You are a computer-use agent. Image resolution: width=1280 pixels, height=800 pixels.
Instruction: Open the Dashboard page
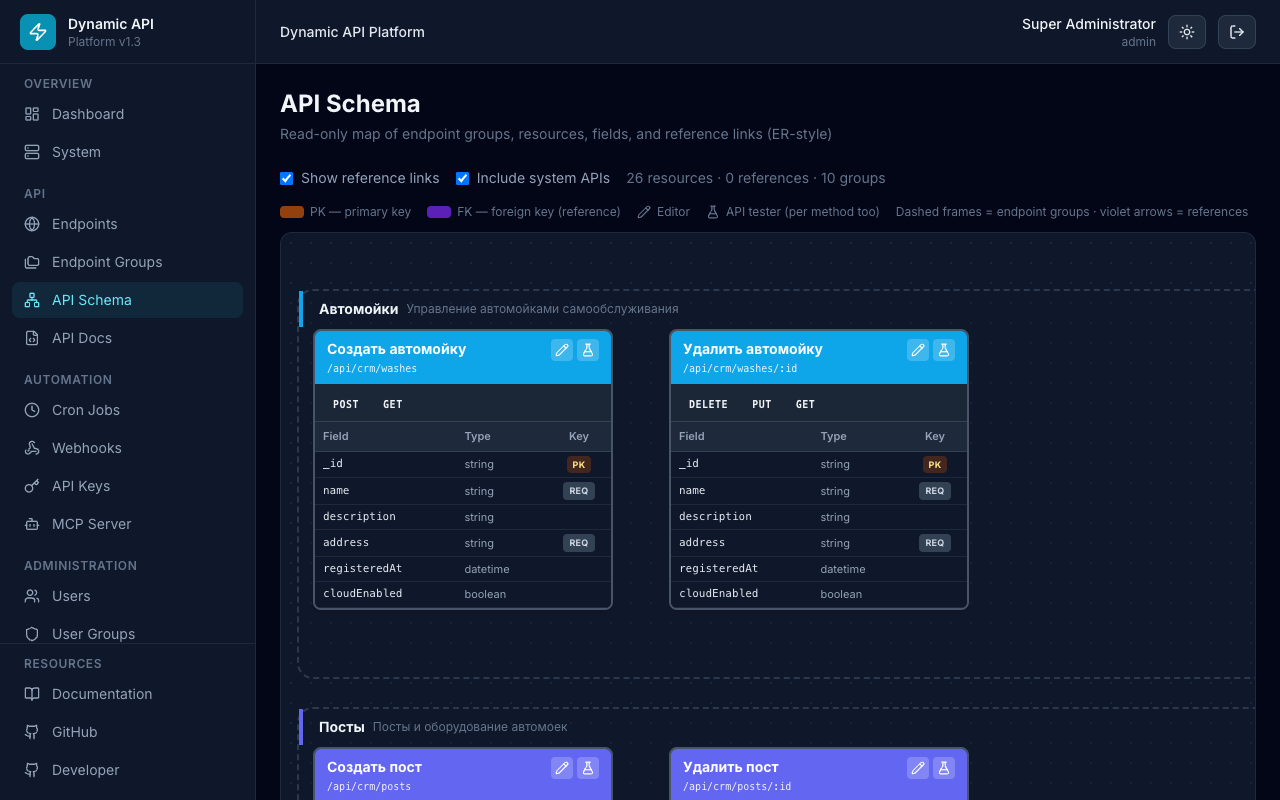[x=127, y=114]
